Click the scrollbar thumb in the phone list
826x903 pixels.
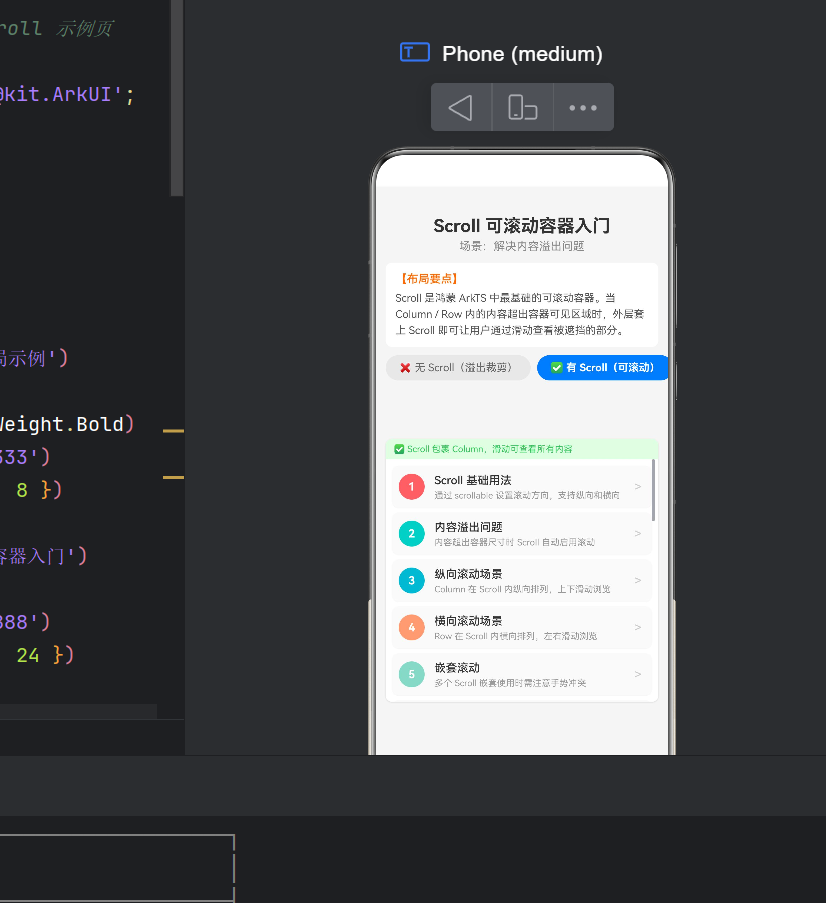653,490
